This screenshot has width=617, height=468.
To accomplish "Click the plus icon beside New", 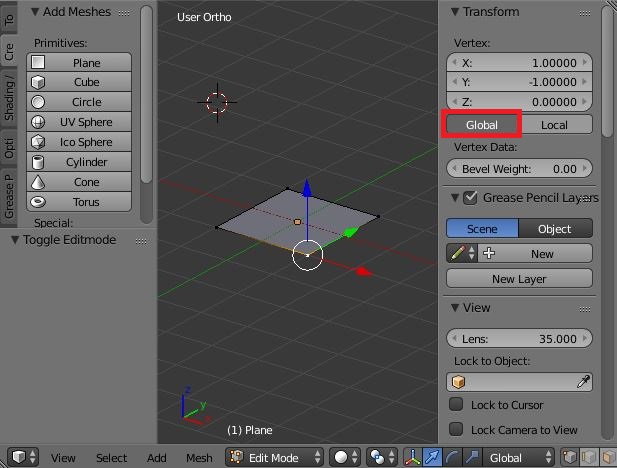I will (489, 253).
